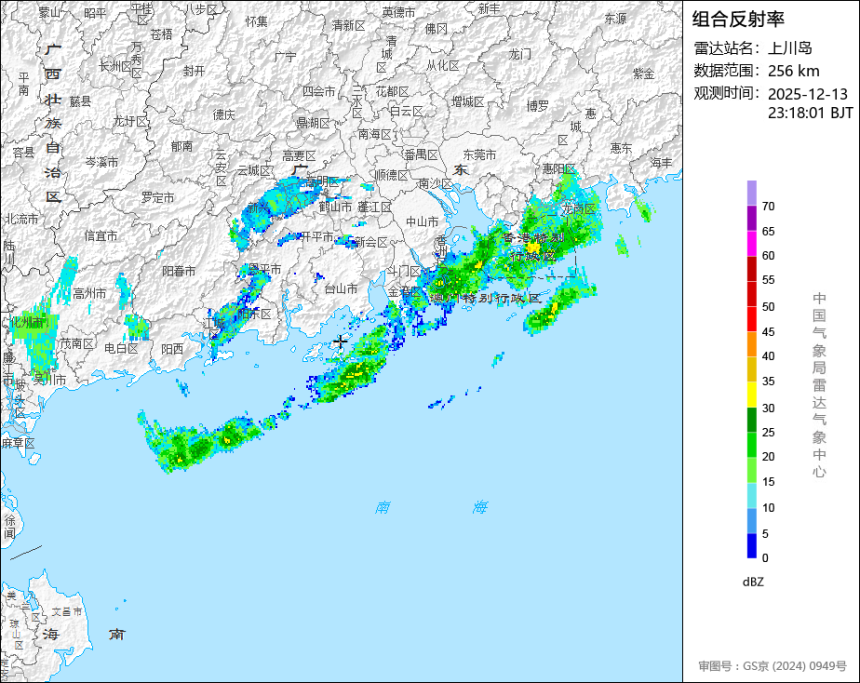
Task: Click the '惠东' map label
Action: tap(621, 148)
